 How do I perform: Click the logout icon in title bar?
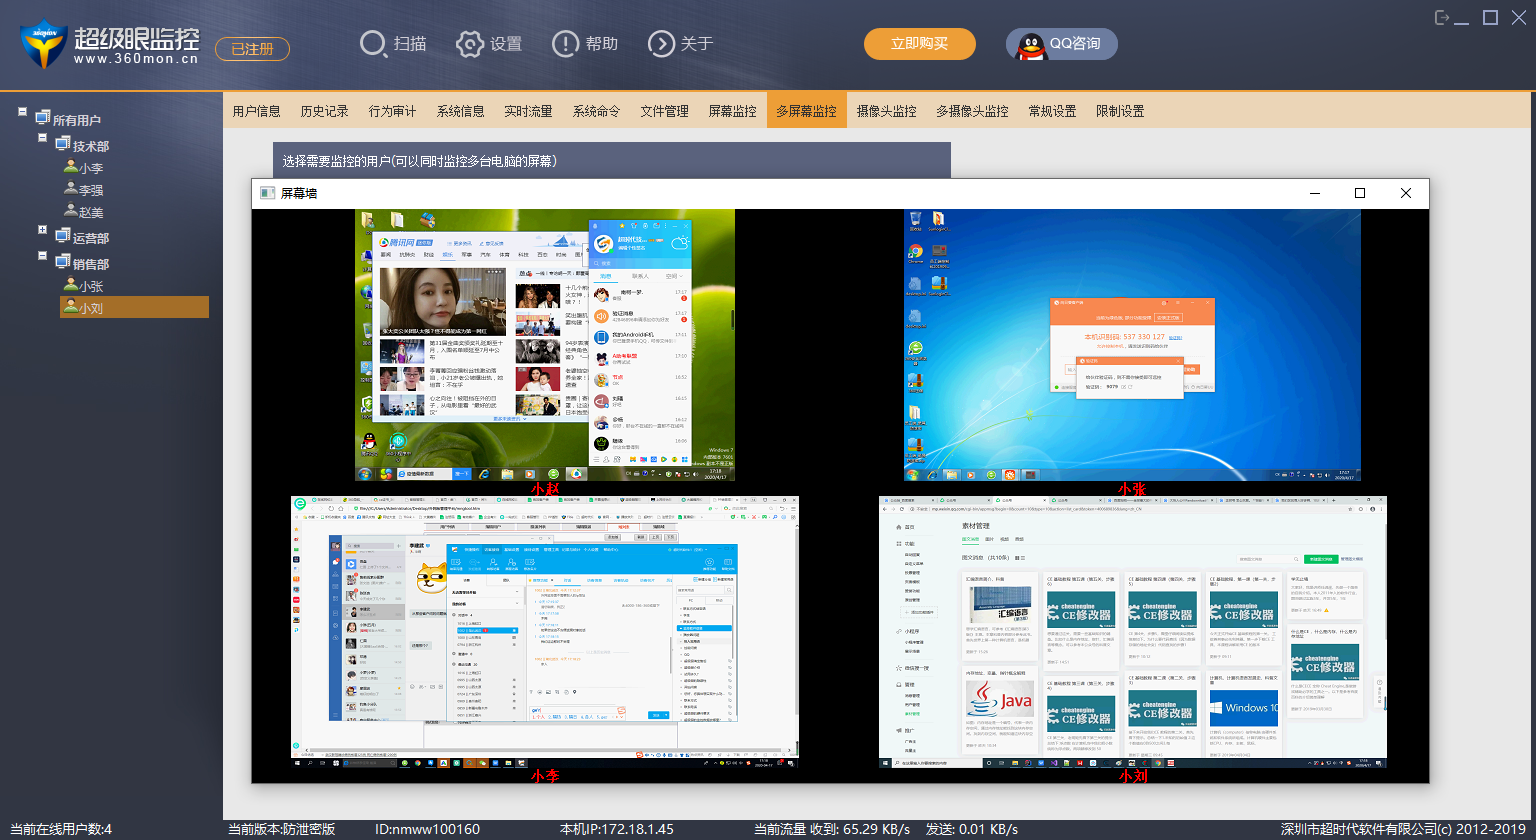pyautogui.click(x=1442, y=18)
